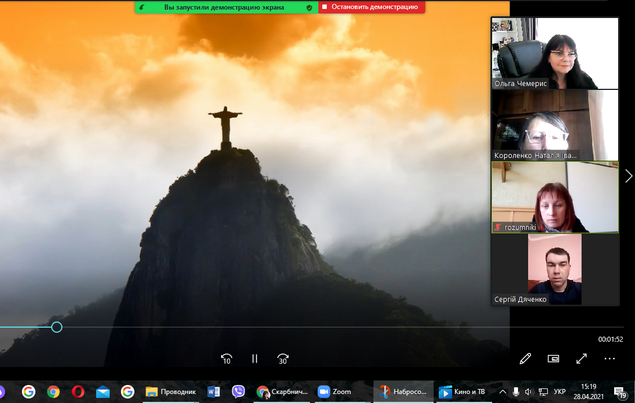Click the pencil edit icon

tap(525, 358)
